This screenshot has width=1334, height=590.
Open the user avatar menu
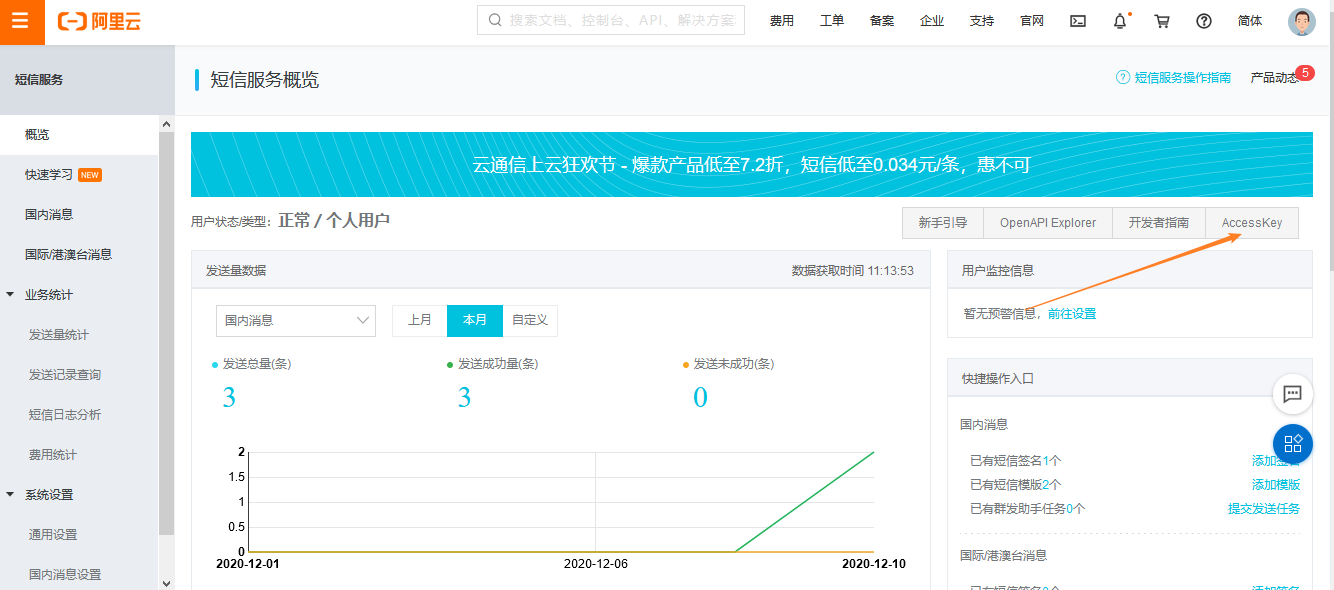(x=1301, y=21)
